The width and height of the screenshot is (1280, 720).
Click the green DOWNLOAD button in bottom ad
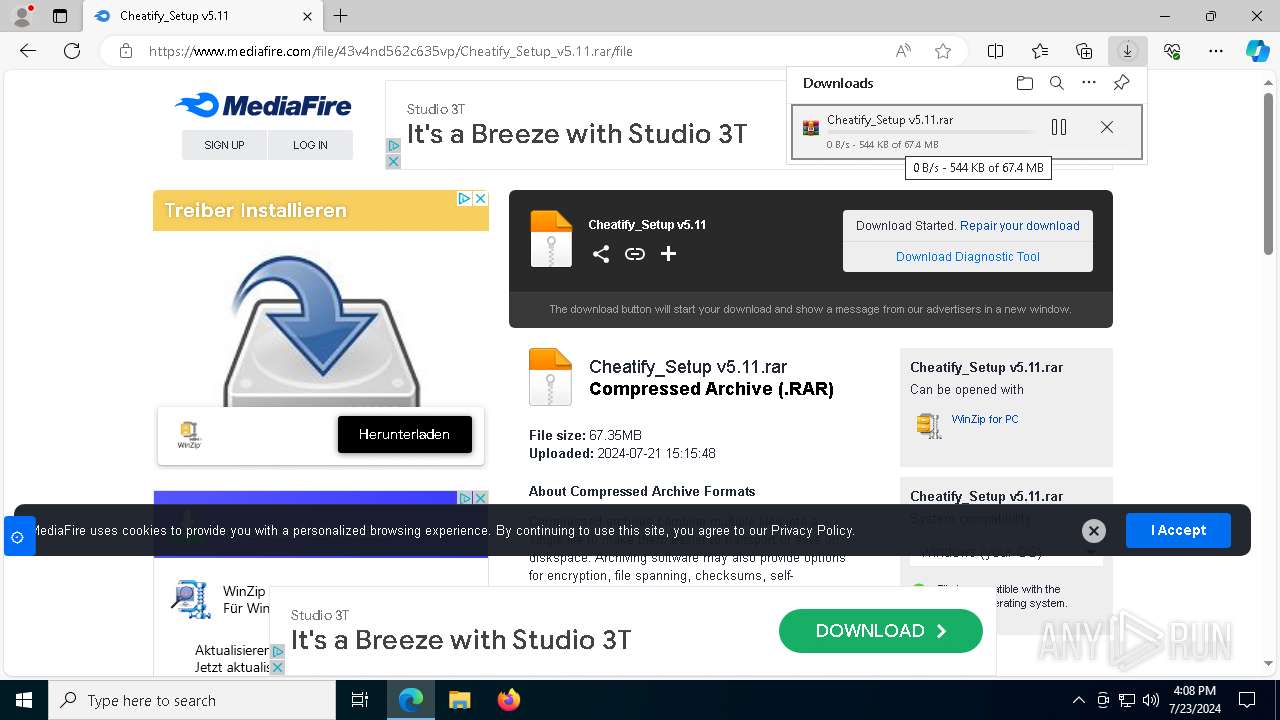pos(880,631)
